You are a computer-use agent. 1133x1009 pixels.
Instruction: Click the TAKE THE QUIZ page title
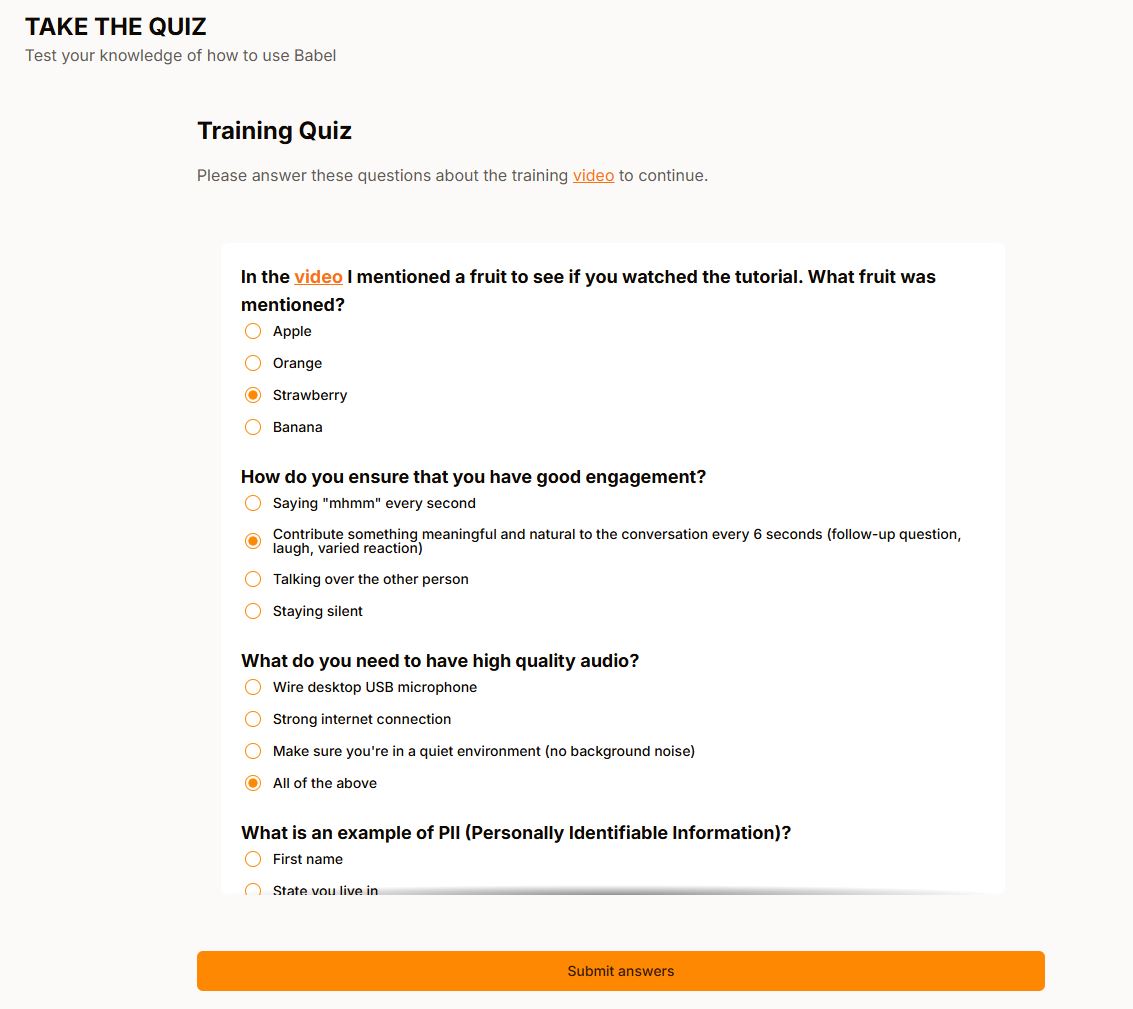click(115, 26)
